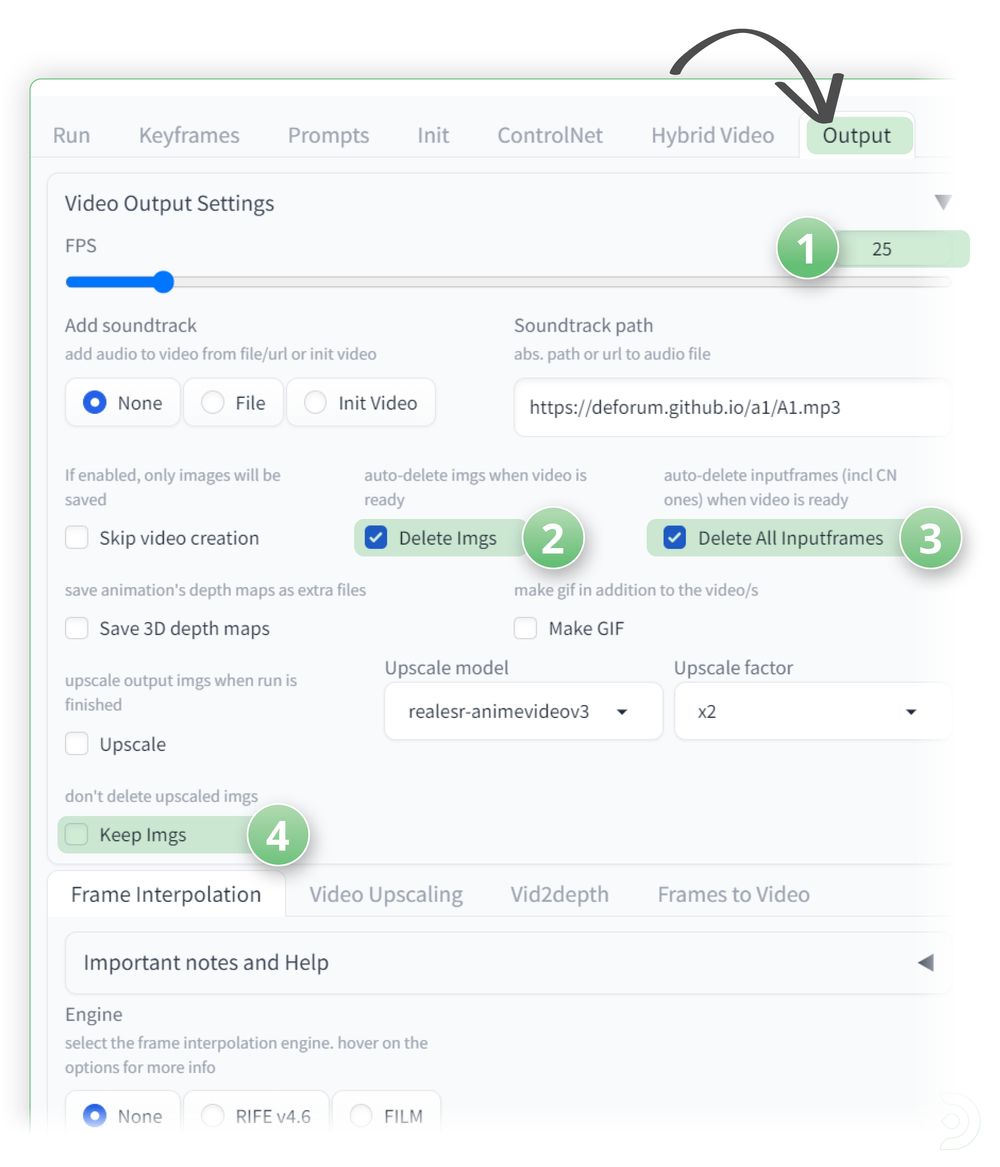Enable the Make GIF option
The width and height of the screenshot is (1000, 1167).
525,628
